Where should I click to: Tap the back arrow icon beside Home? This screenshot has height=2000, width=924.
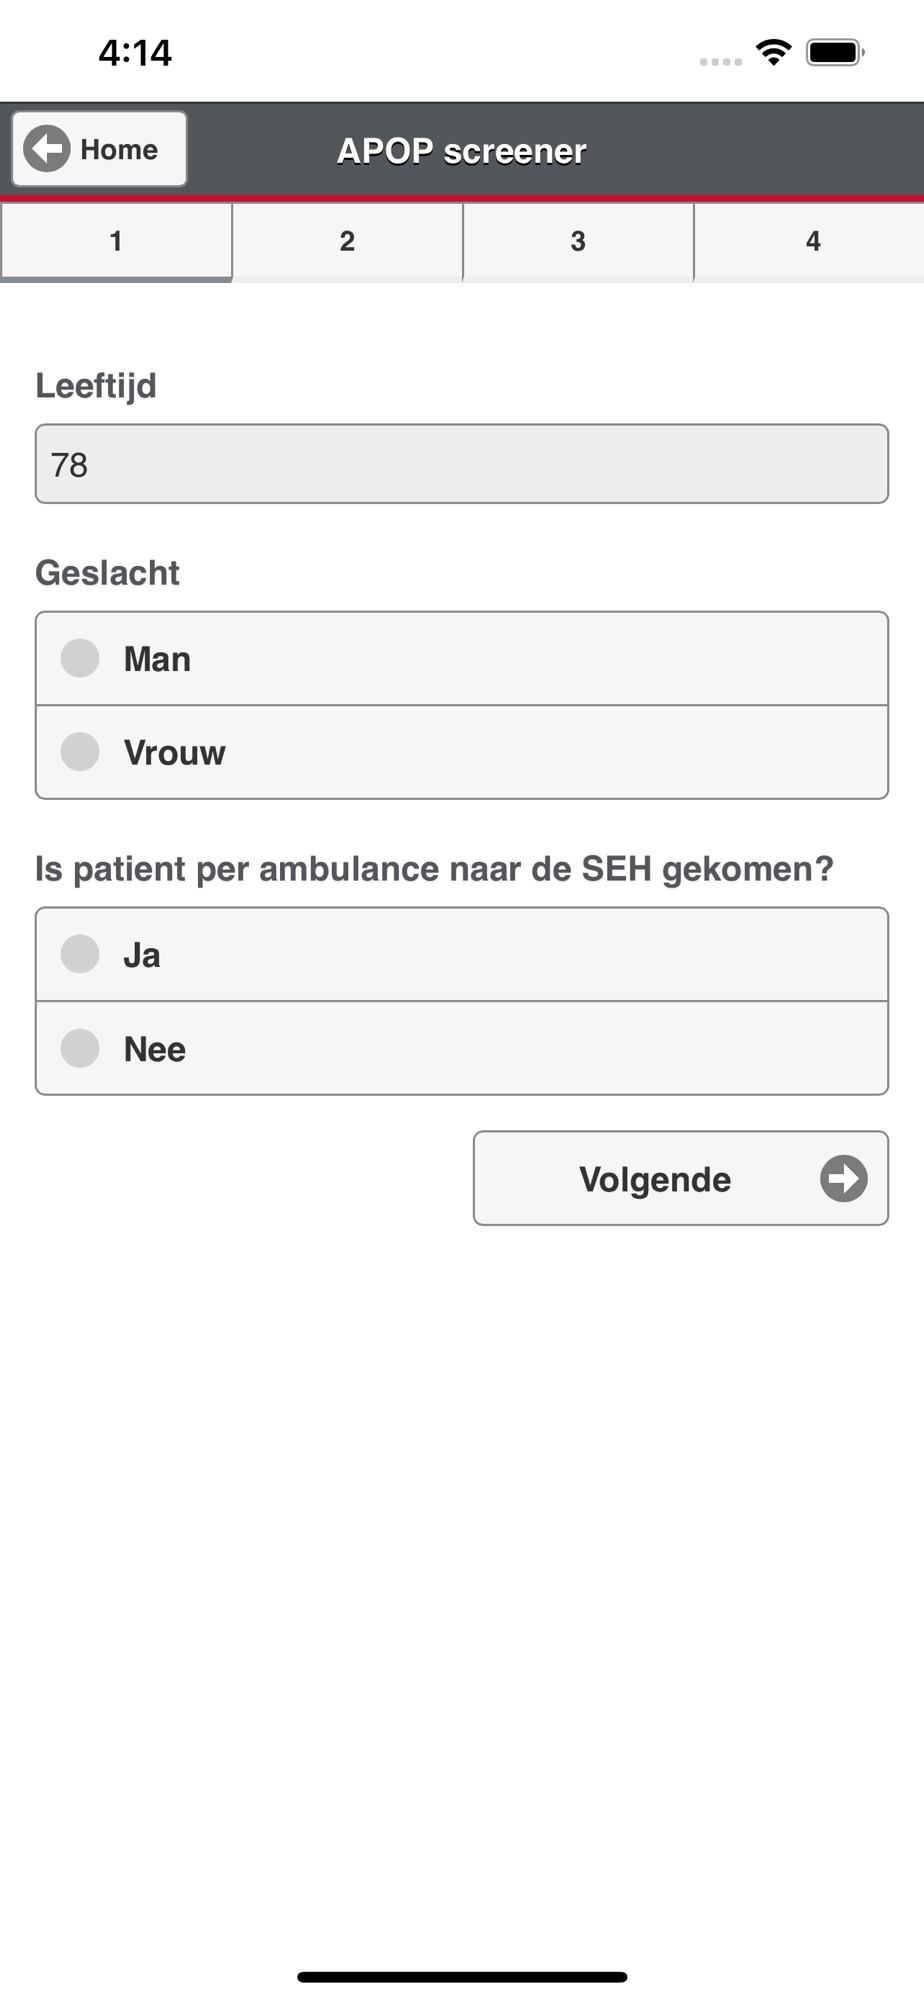click(47, 149)
